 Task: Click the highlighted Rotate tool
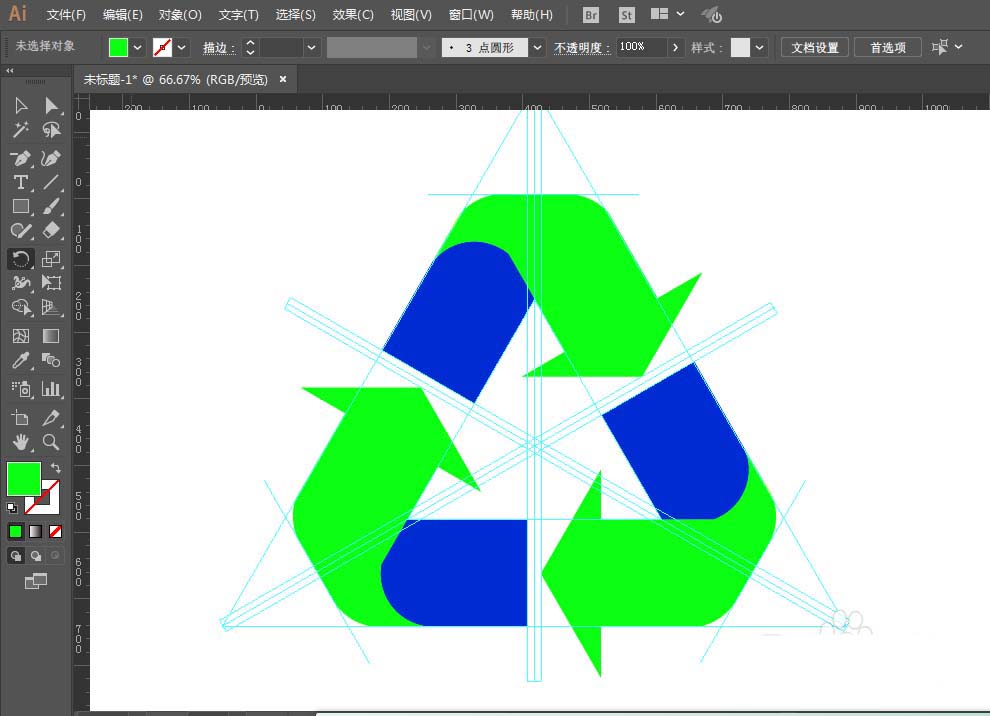(21, 259)
